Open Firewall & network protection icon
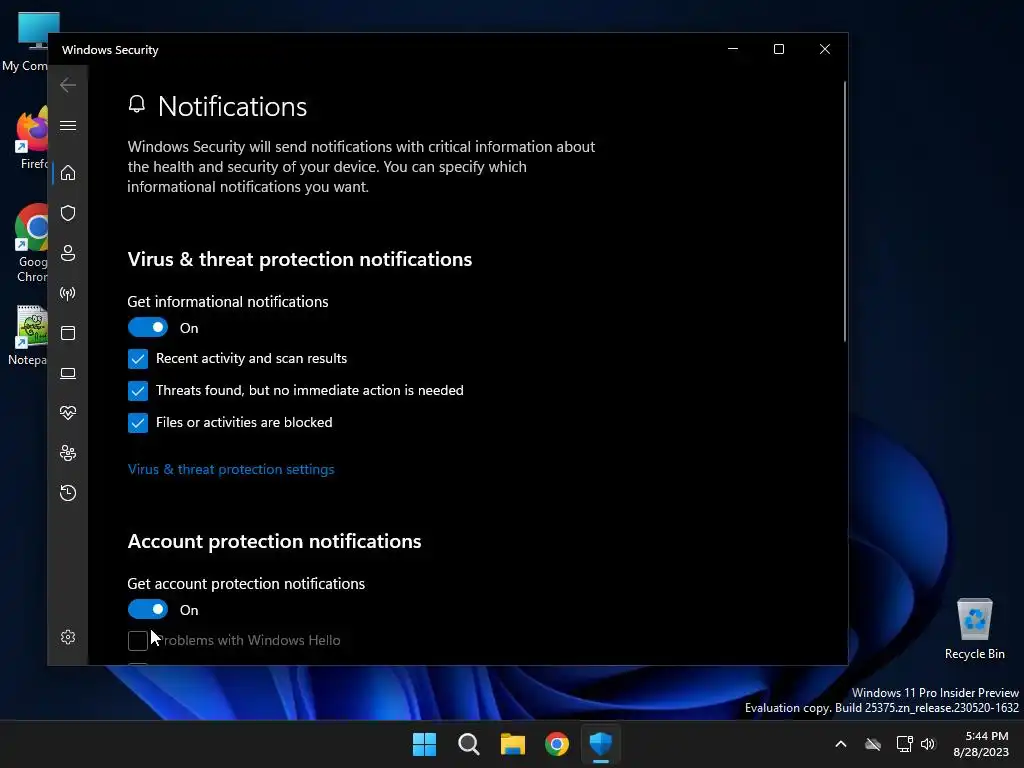The height and width of the screenshot is (768, 1024). point(68,293)
